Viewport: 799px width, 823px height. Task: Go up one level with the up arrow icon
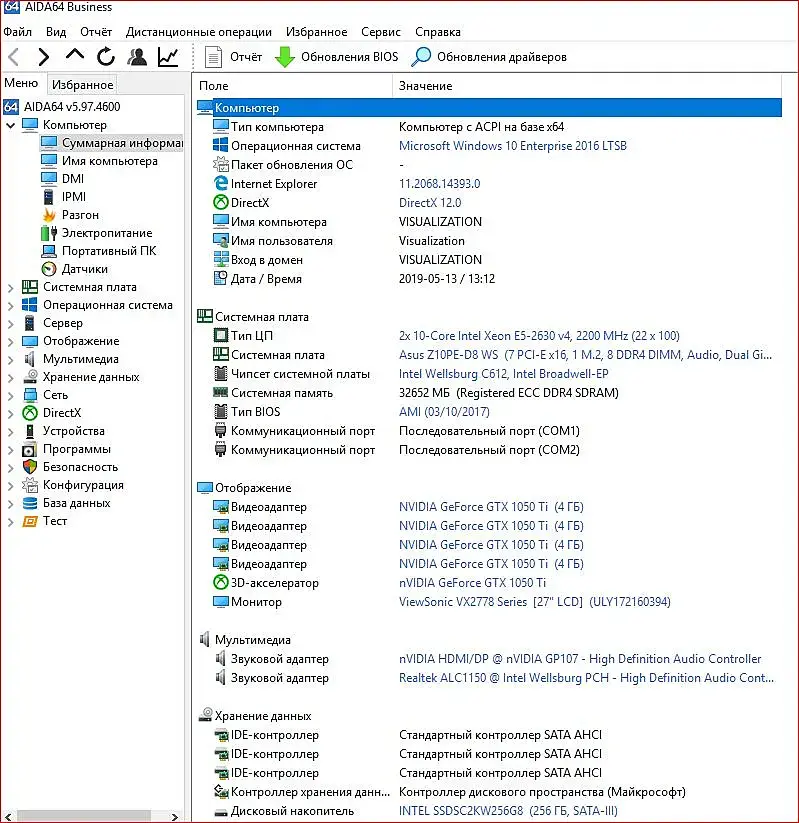point(75,56)
